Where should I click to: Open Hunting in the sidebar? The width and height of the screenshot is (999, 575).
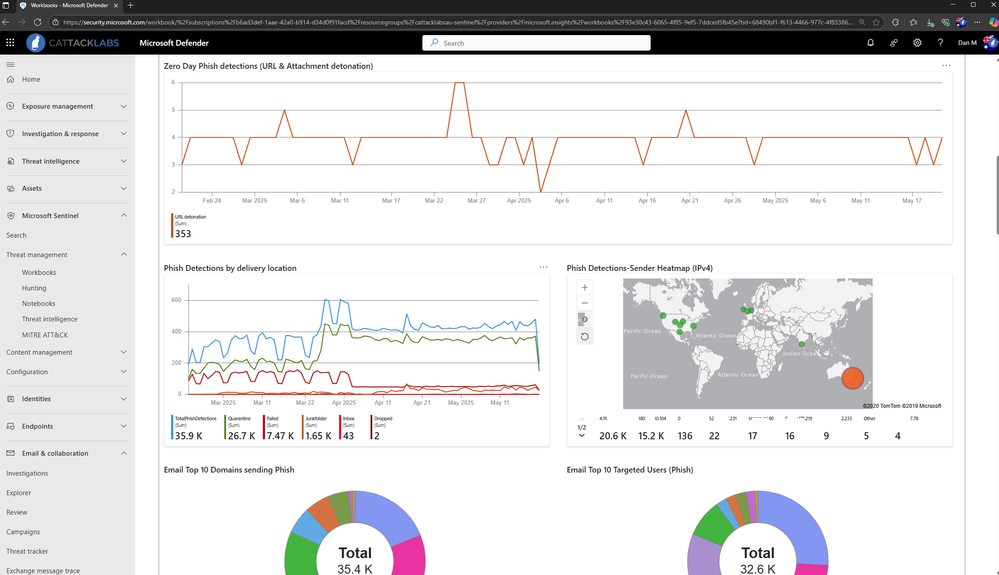pos(34,288)
